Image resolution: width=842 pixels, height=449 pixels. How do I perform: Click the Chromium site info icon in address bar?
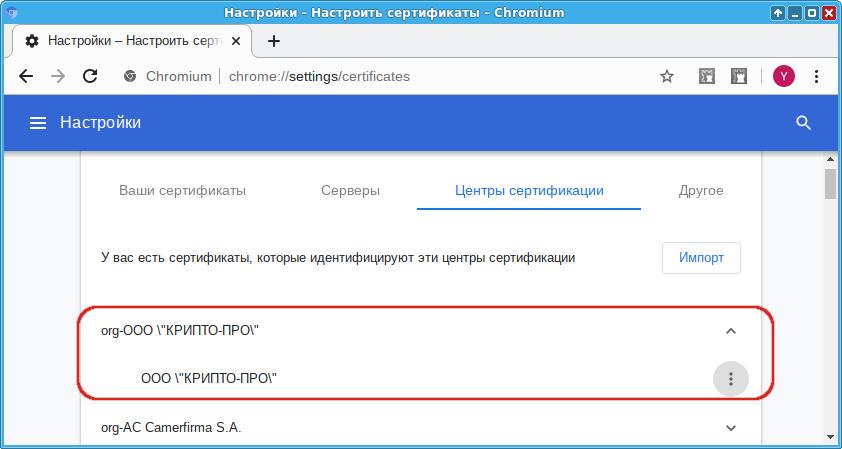click(129, 76)
